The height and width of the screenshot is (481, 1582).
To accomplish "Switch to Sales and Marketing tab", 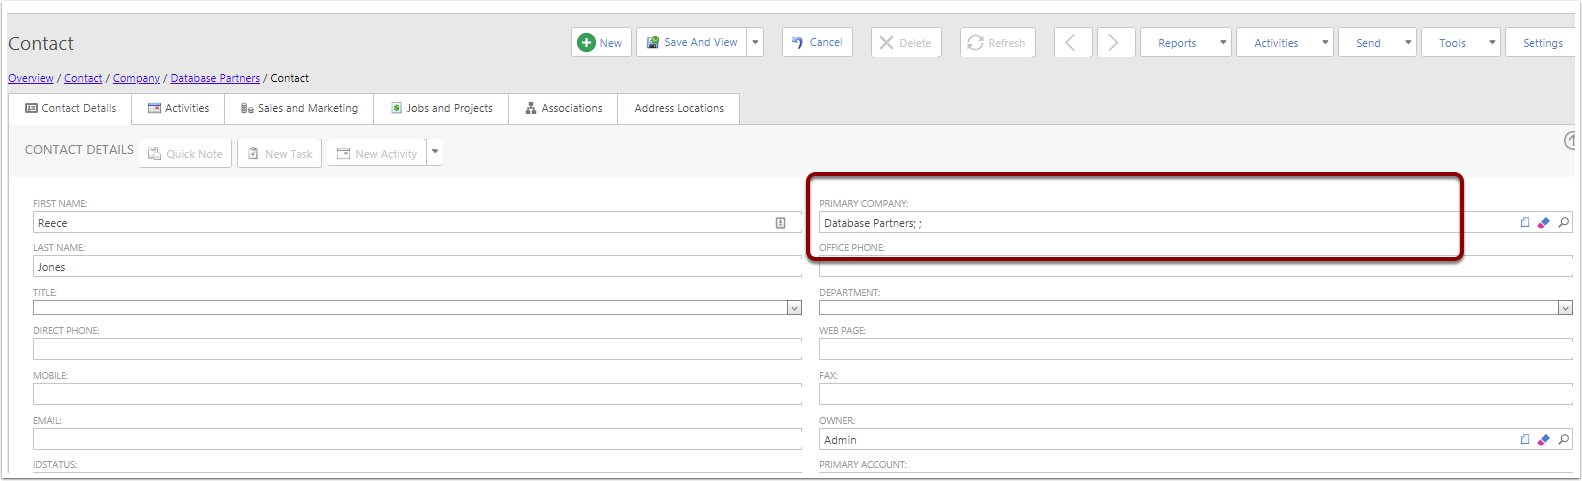I will (299, 108).
